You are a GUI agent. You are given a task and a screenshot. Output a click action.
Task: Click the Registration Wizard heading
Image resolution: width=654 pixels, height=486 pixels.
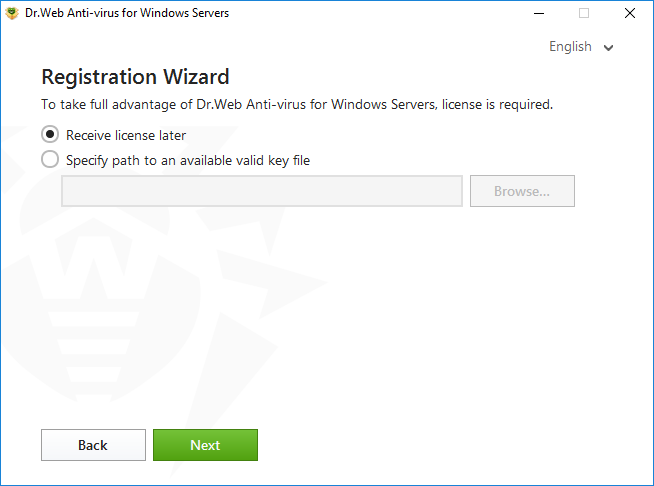tap(135, 77)
